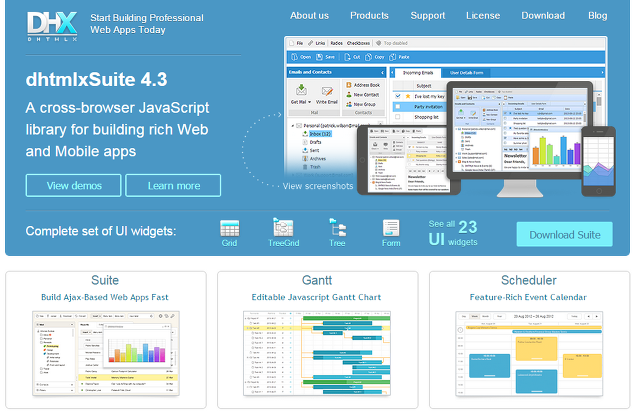Click the Learn more button

pyautogui.click(x=173, y=185)
